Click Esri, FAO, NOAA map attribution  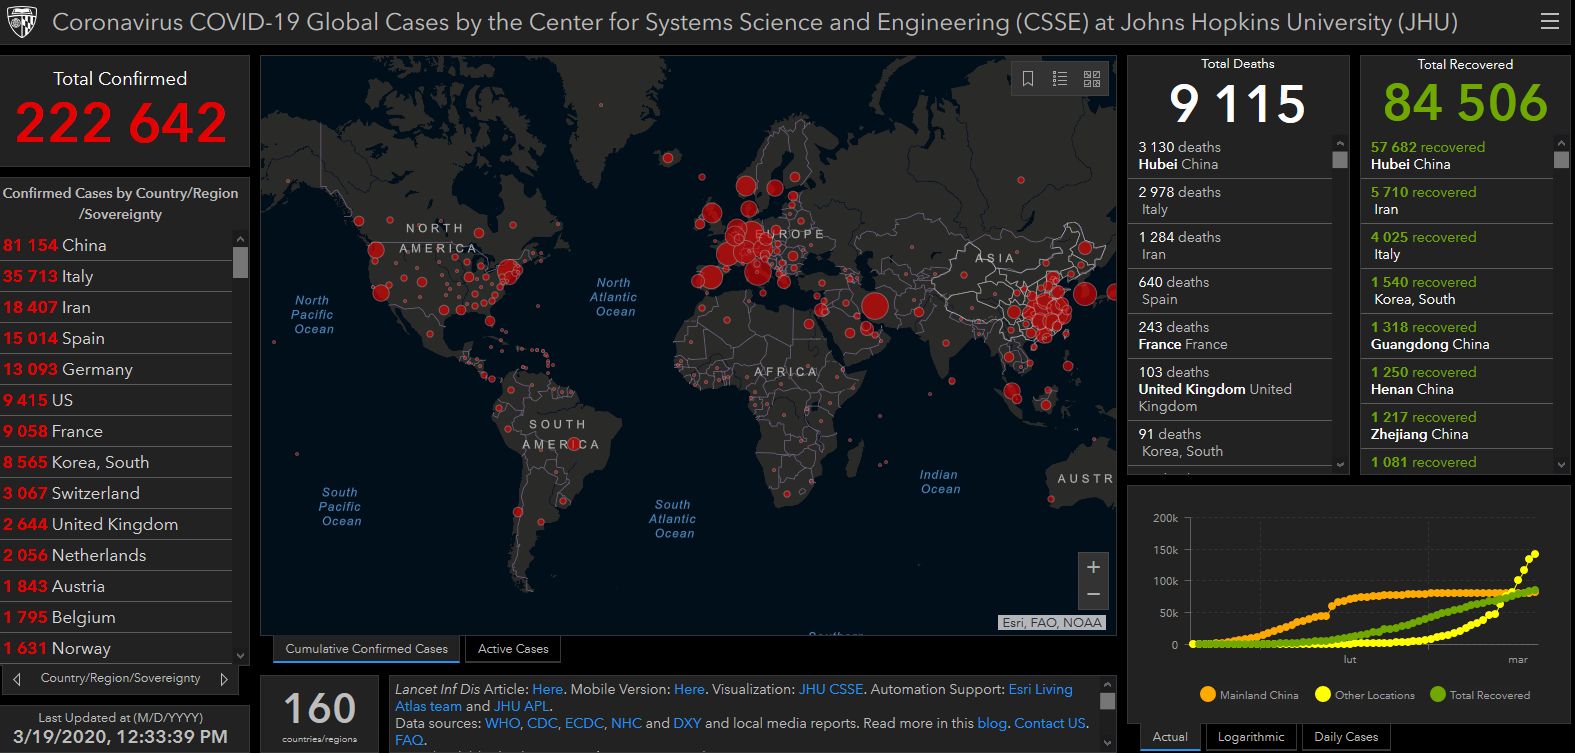coord(1052,622)
